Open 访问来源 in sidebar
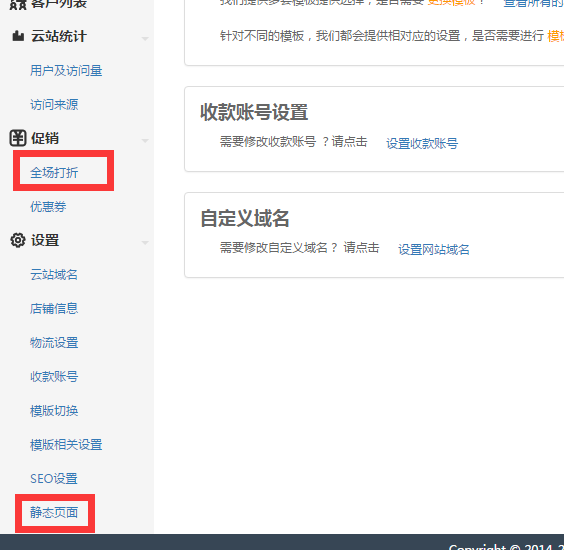Image resolution: width=564 pixels, height=550 pixels. pyautogui.click(x=54, y=105)
